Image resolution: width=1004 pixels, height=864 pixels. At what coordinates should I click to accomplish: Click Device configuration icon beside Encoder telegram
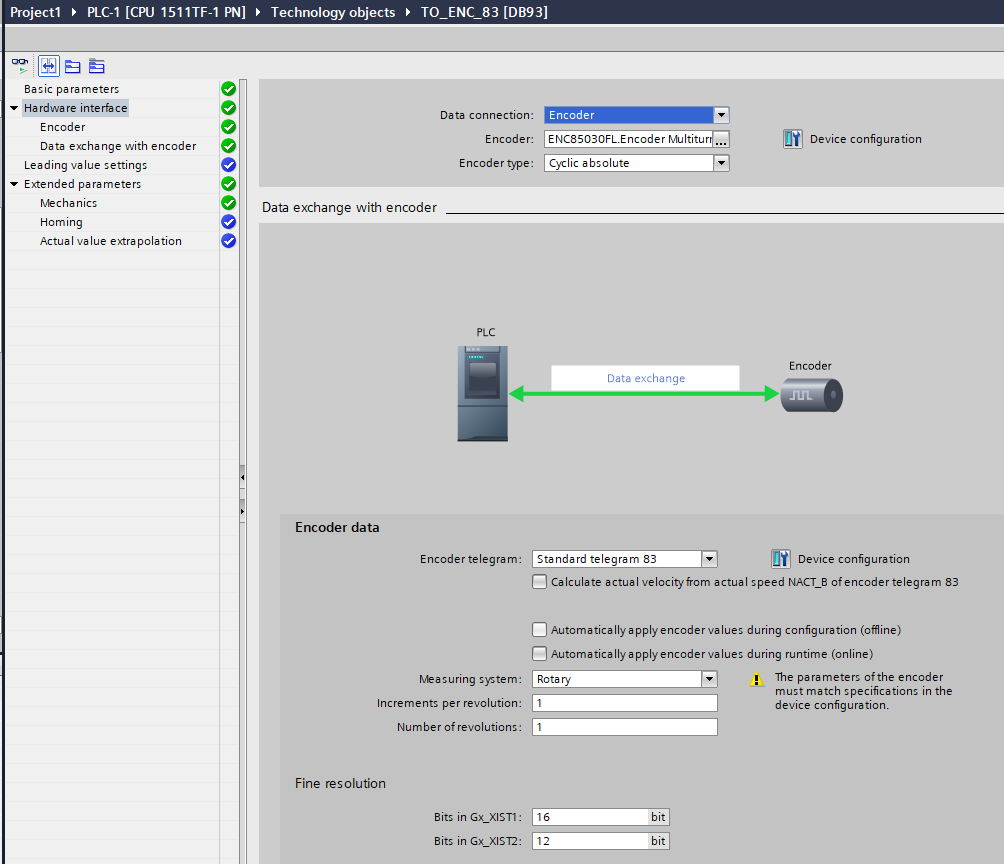pos(781,559)
